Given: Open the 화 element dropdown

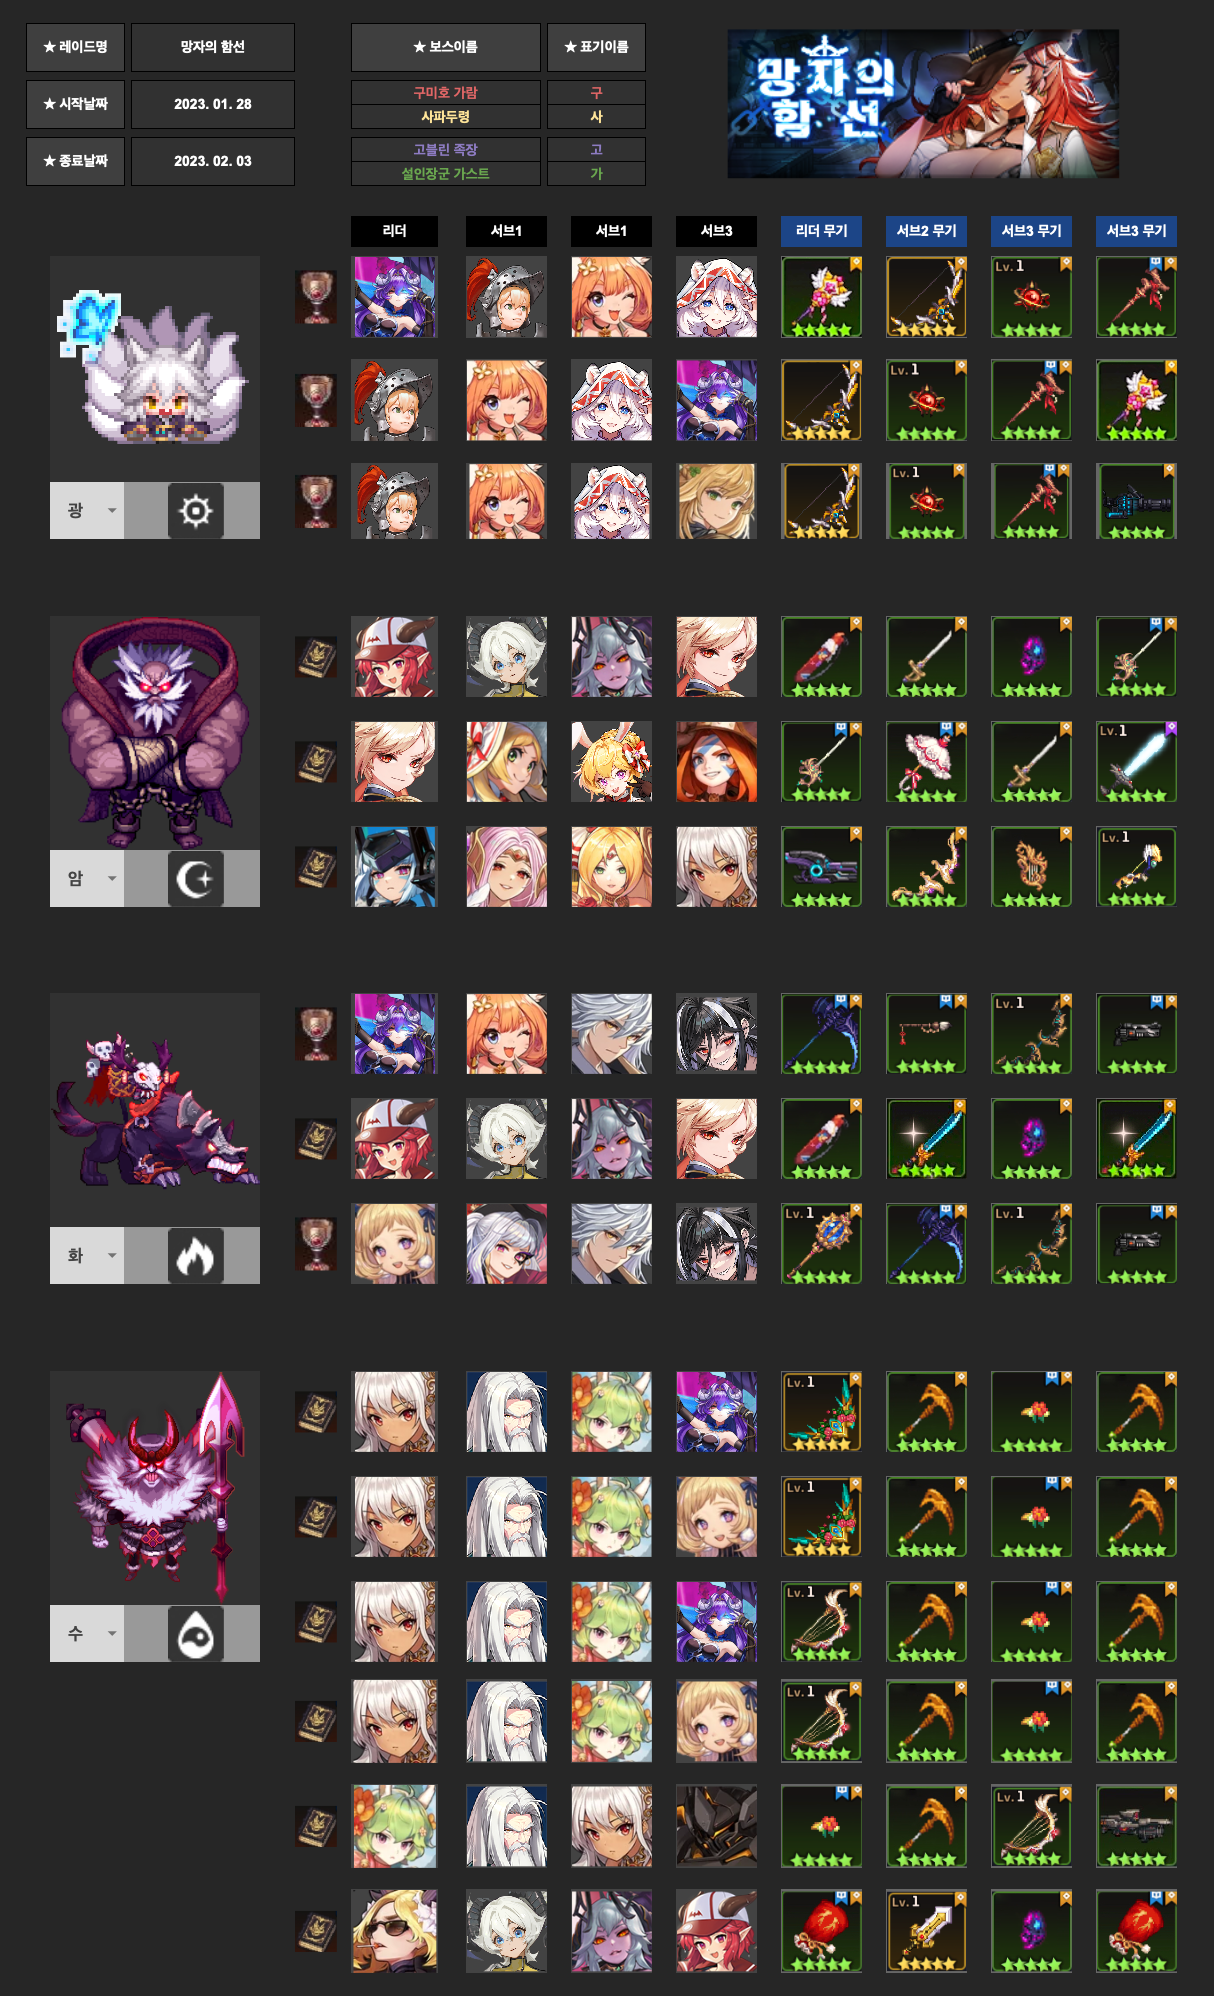Looking at the screenshot, I should tap(87, 1256).
